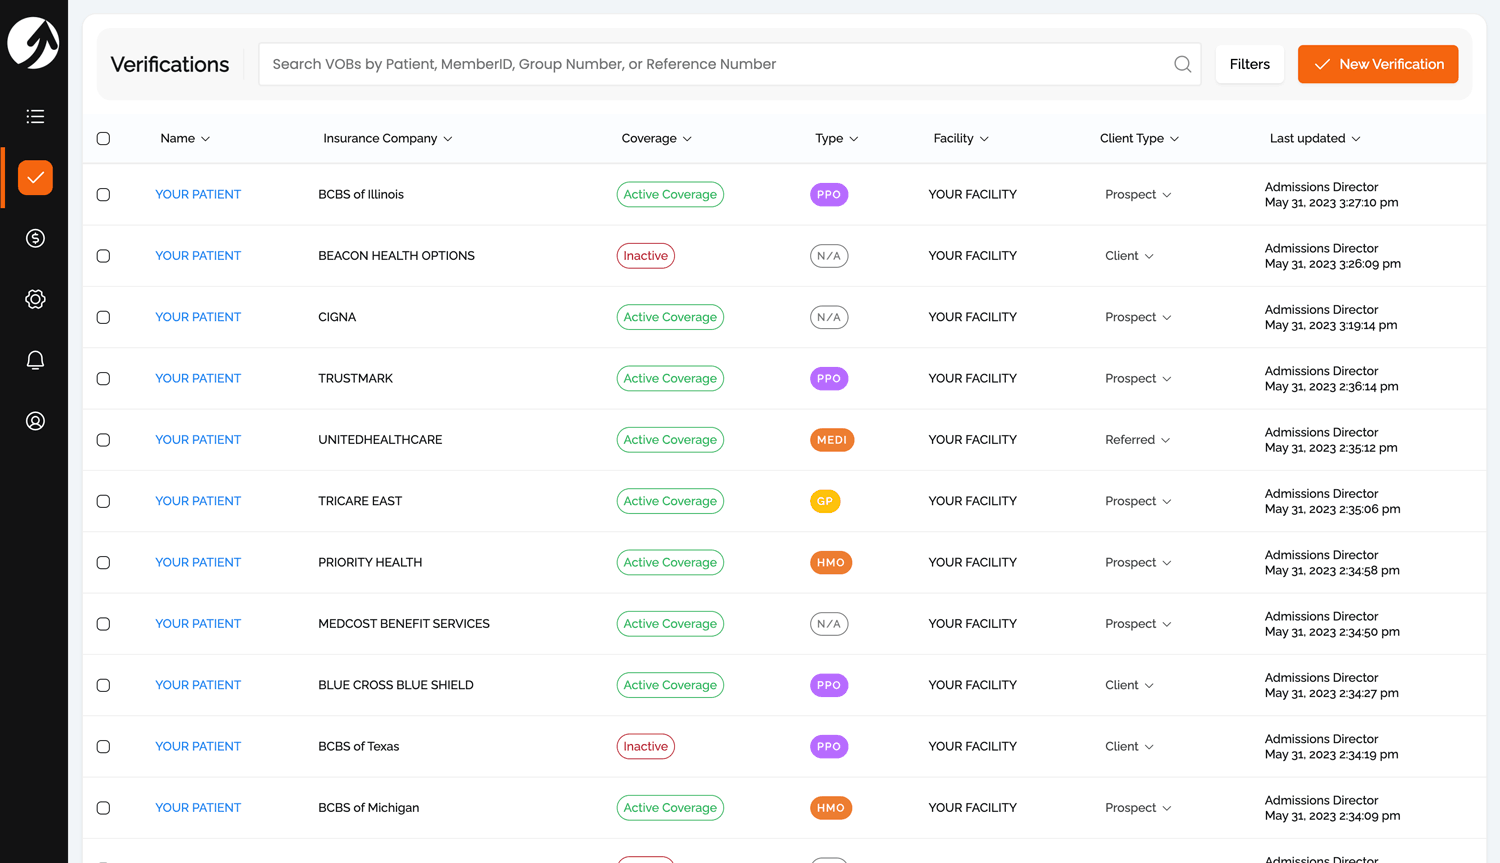Click the PPO badge for BLUE CROSS BLUE SHIELD
Image resolution: width=1500 pixels, height=863 pixels.
click(x=829, y=685)
